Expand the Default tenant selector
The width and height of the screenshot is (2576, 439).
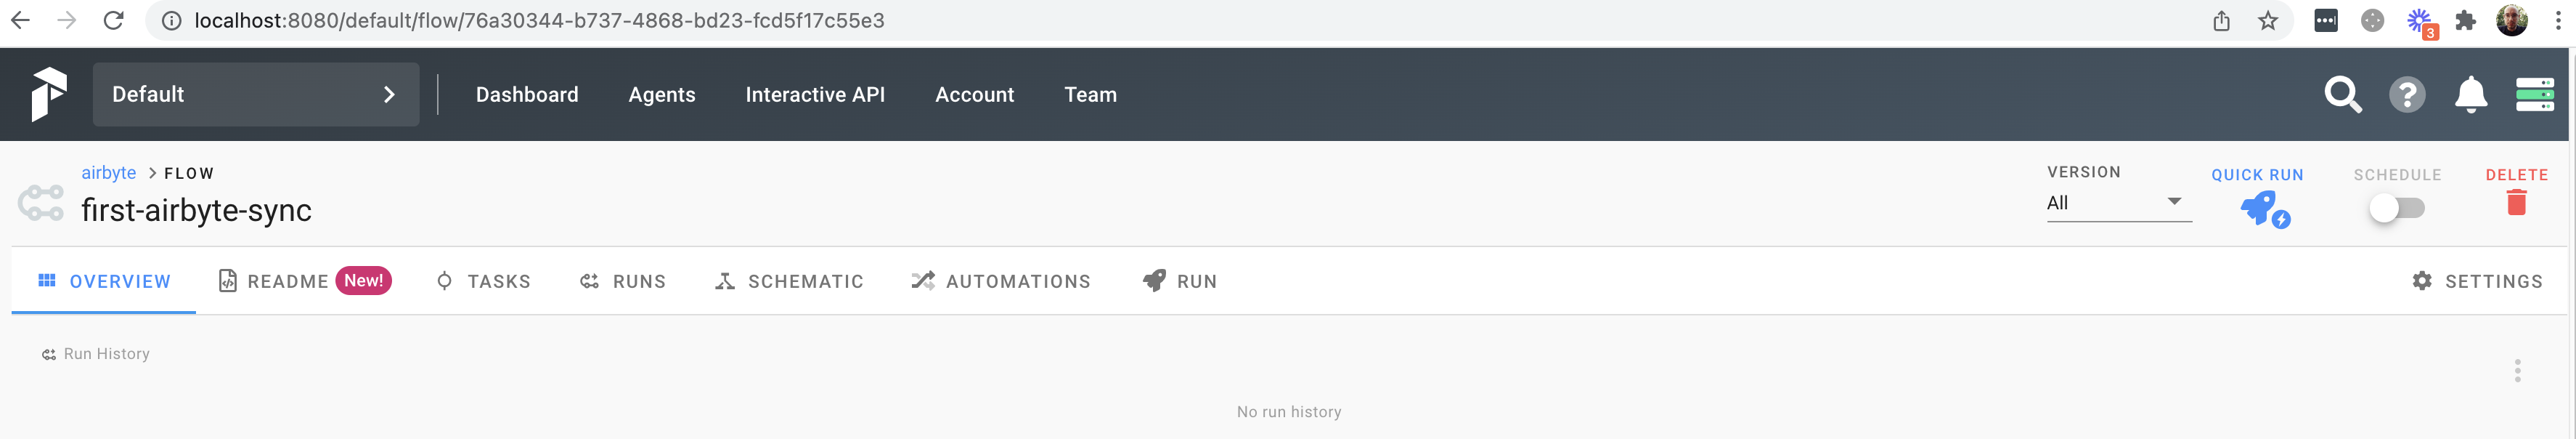coord(256,95)
